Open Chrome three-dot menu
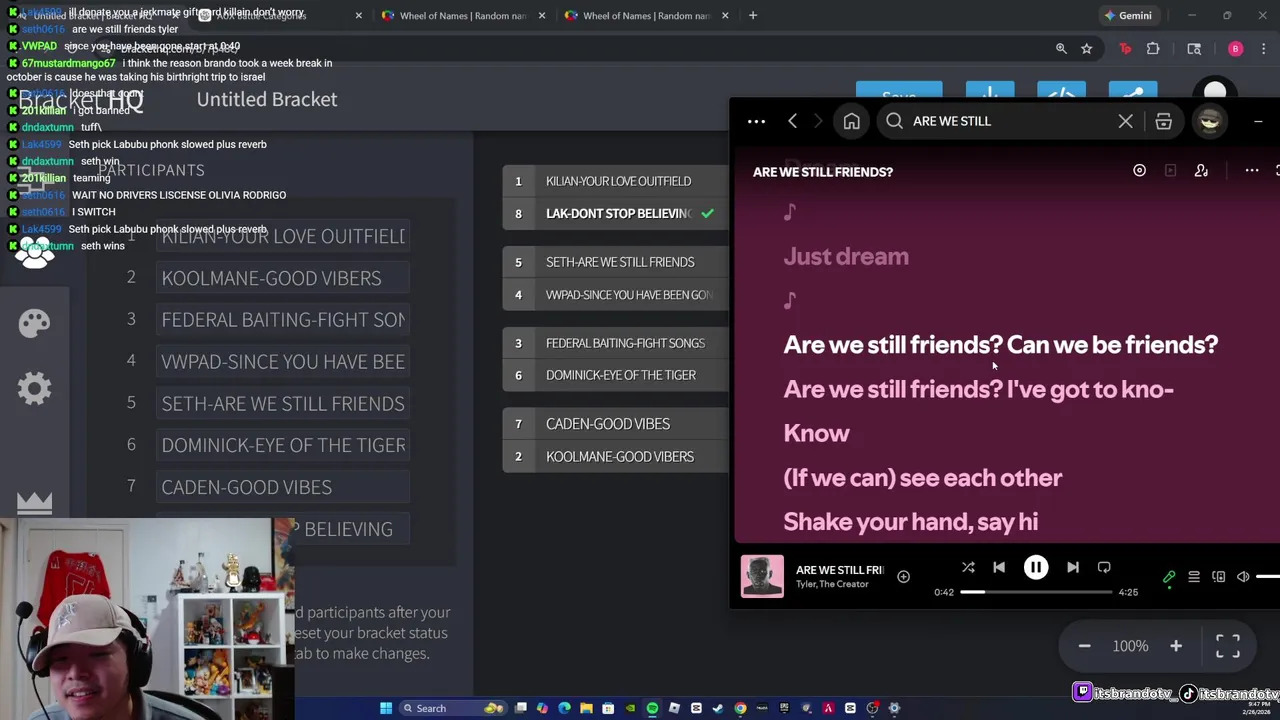Viewport: 1280px width, 720px height. 1265,49
